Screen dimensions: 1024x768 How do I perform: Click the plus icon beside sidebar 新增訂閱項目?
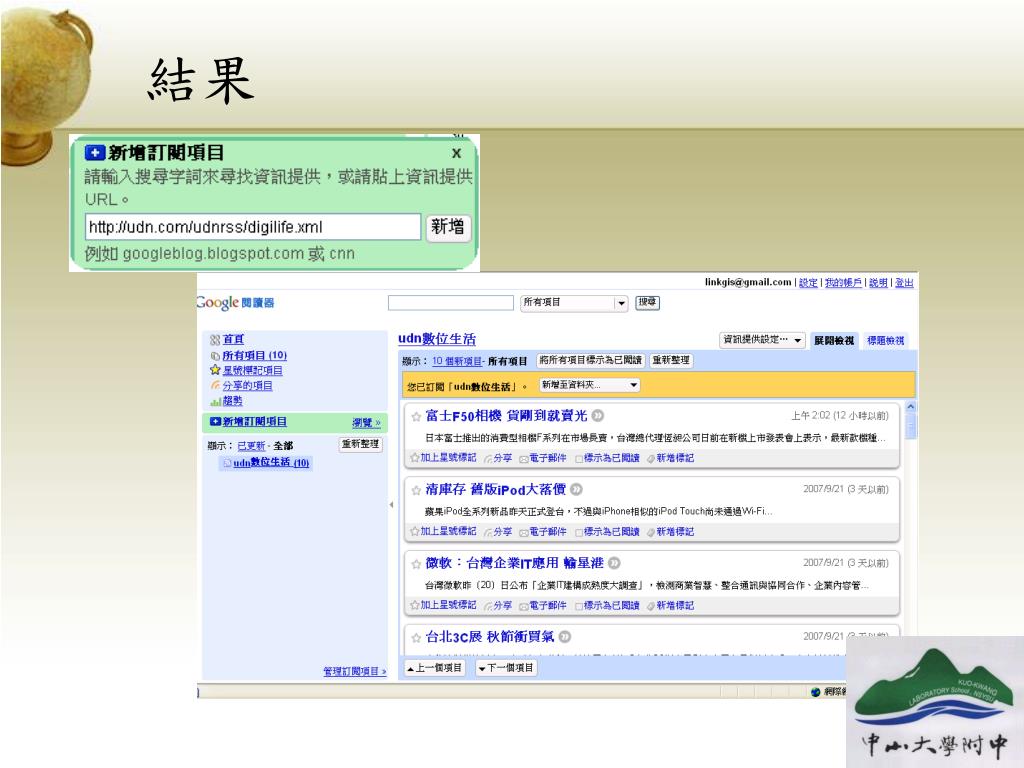tap(215, 422)
